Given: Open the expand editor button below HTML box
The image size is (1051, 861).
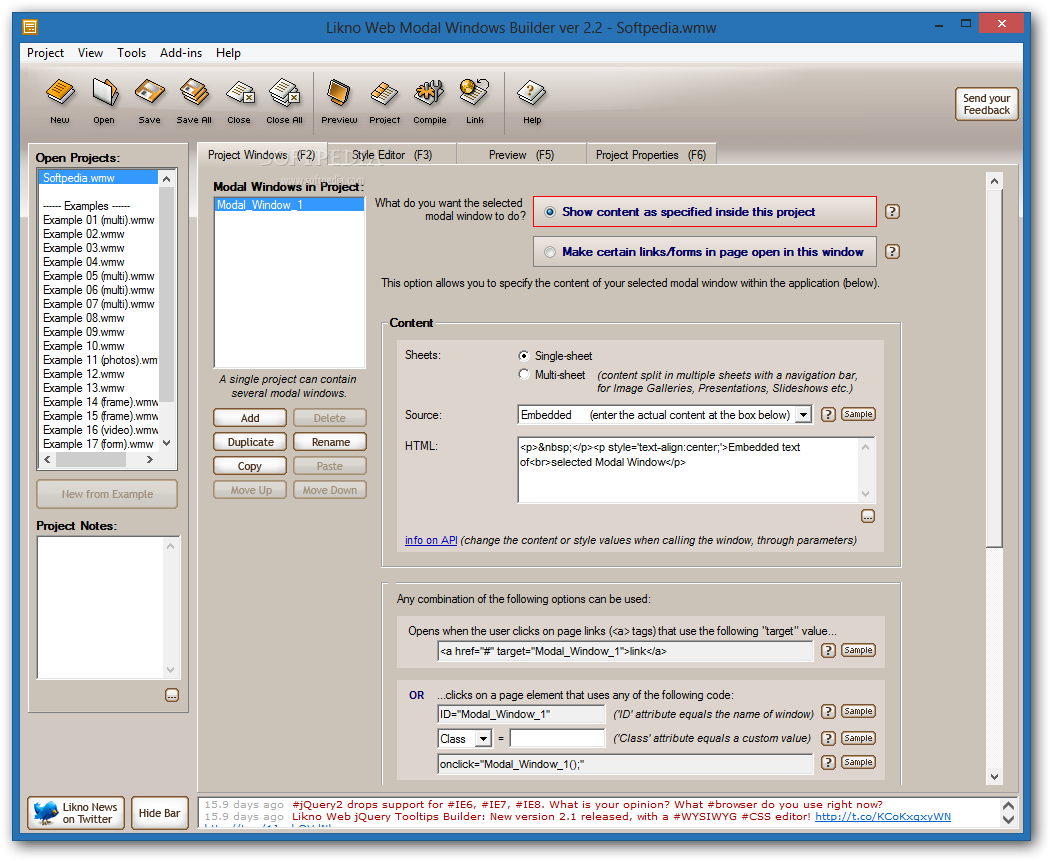Looking at the screenshot, I should pos(868,517).
